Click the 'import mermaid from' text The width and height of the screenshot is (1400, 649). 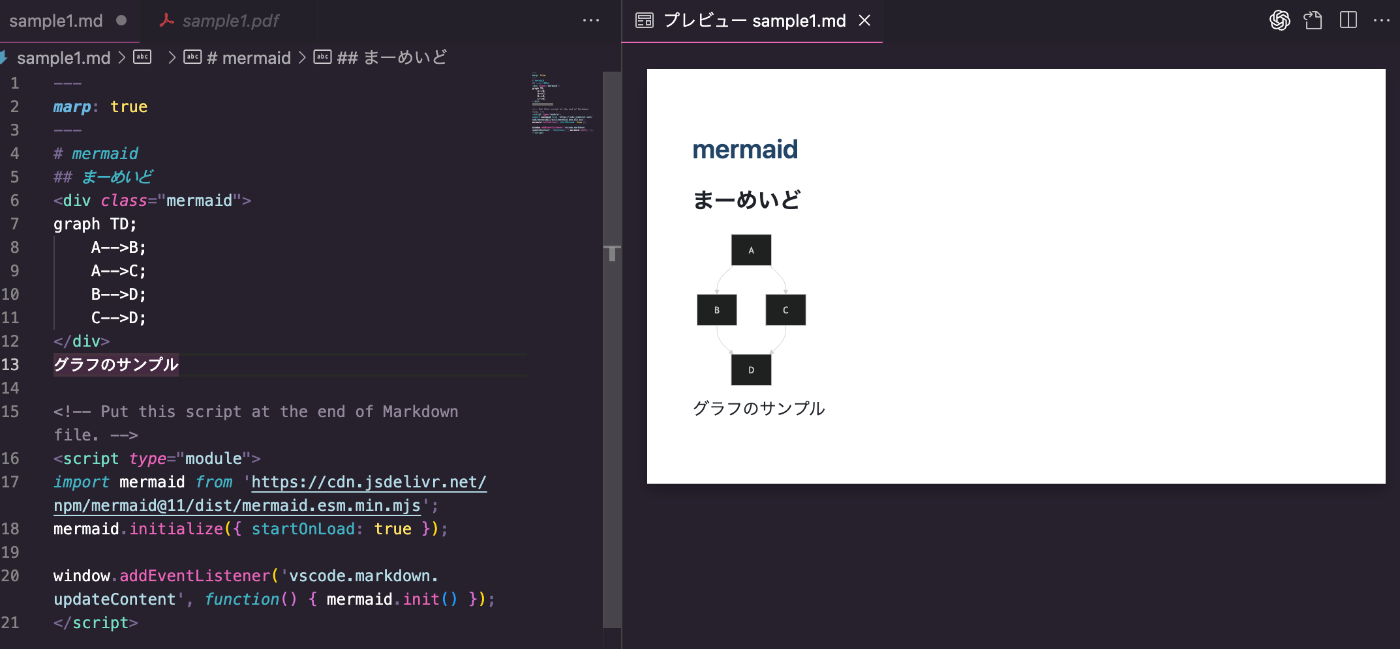tap(143, 482)
